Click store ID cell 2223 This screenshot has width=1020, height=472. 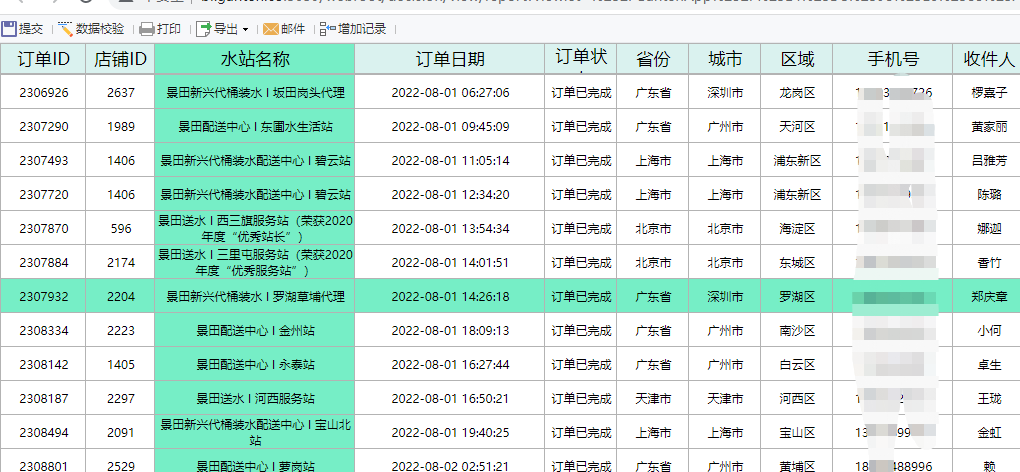coord(120,330)
